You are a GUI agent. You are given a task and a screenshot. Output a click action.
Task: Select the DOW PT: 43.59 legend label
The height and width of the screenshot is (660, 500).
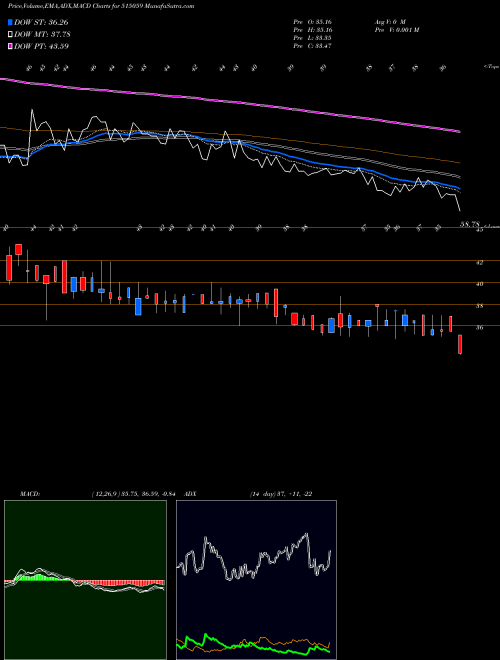[x=41, y=46]
